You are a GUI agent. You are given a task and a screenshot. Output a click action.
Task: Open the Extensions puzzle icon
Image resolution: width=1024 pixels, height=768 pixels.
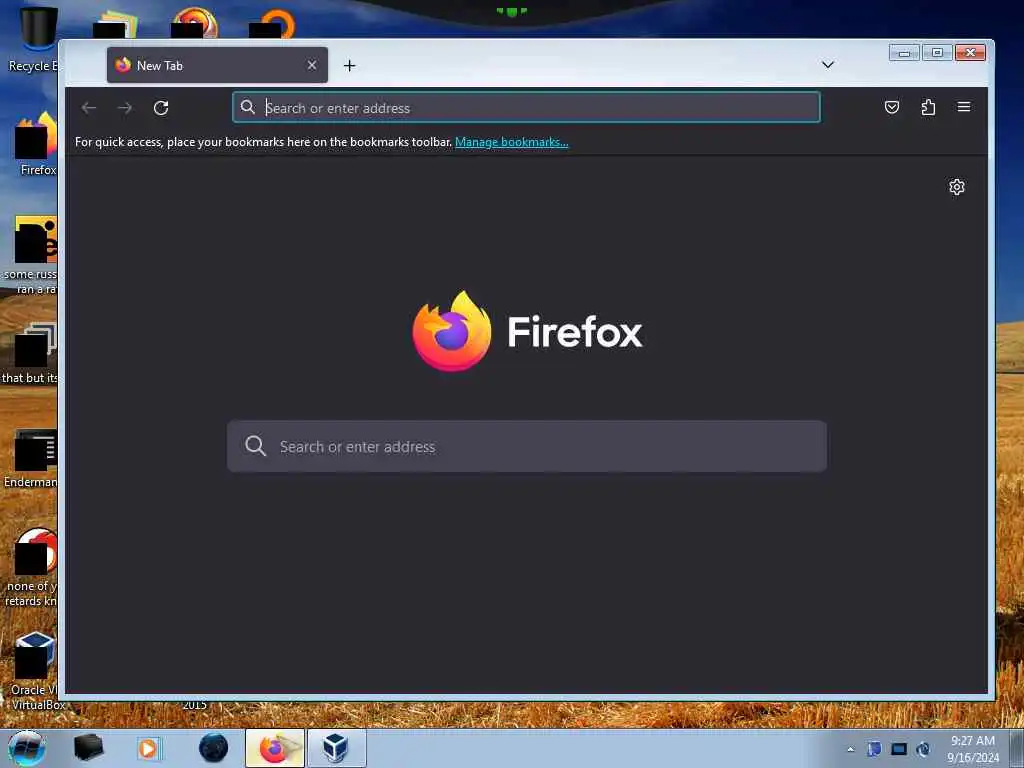(x=928, y=107)
